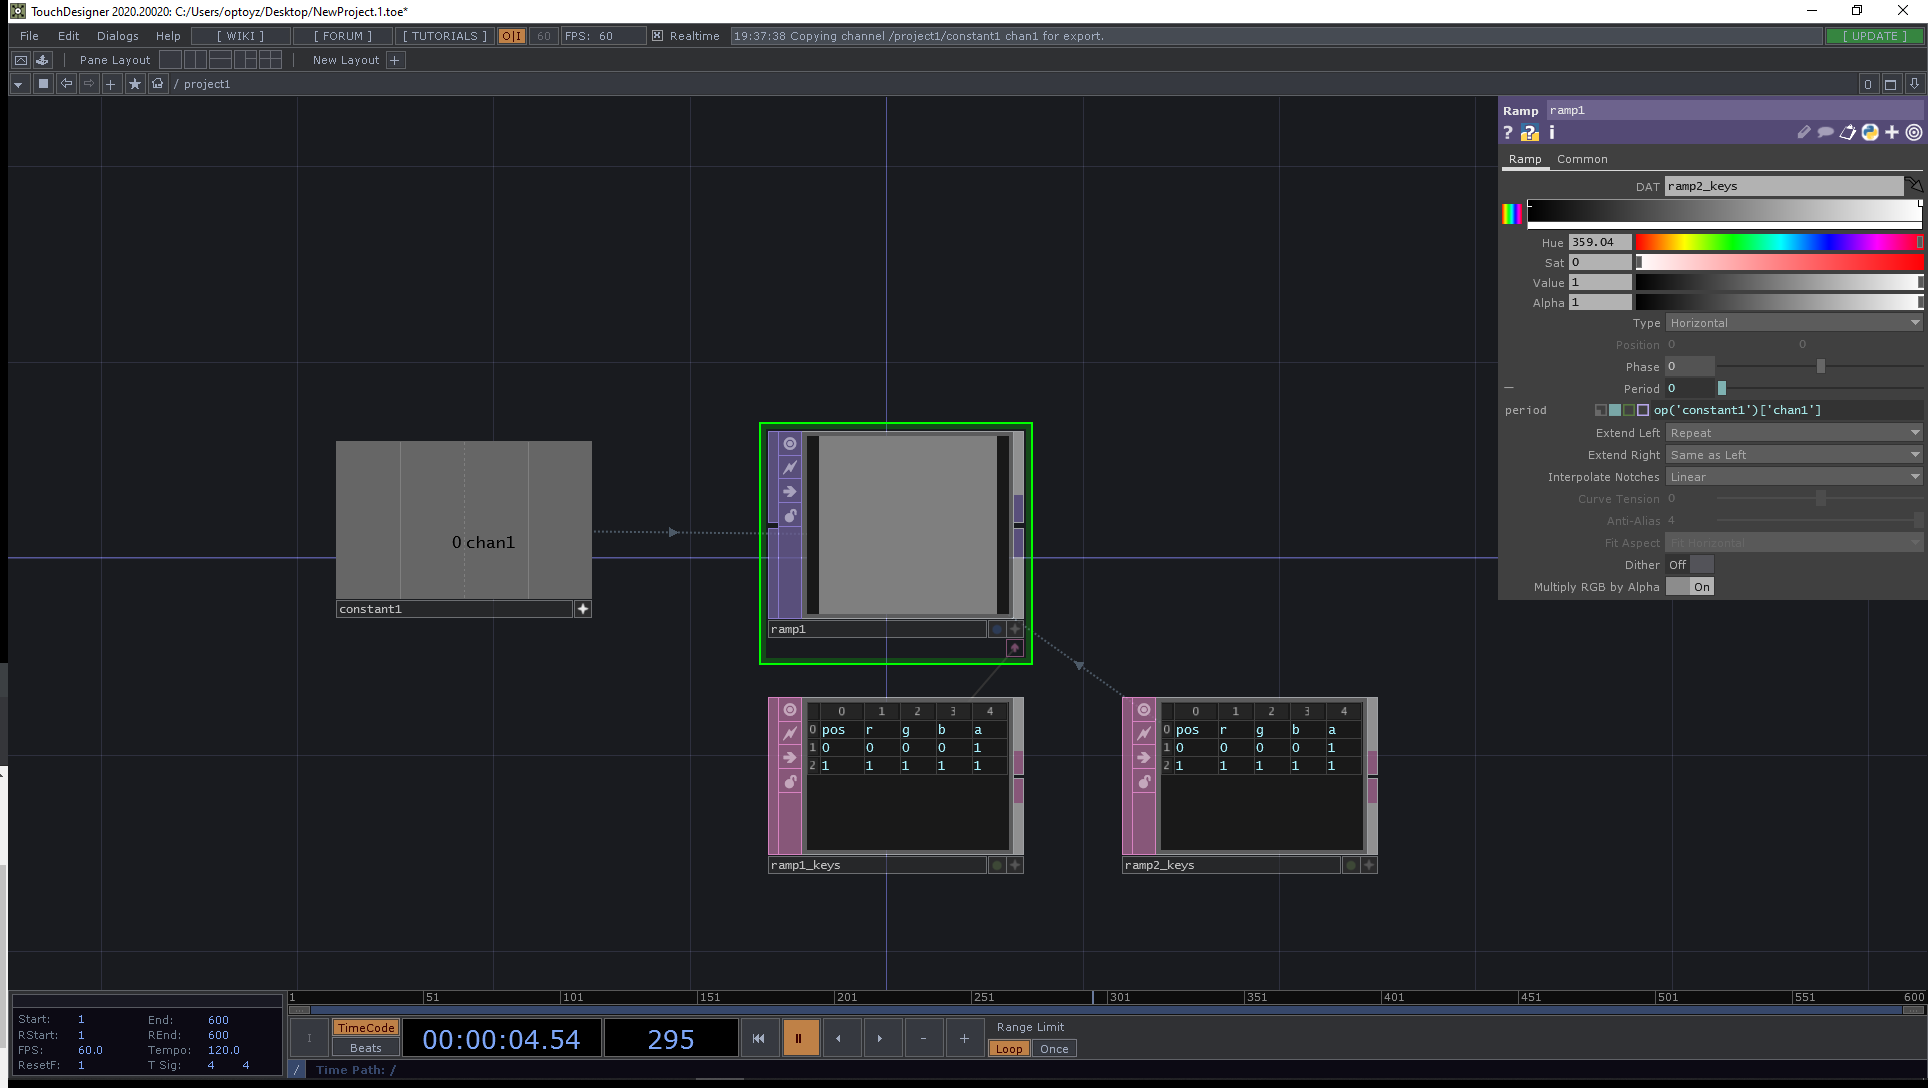Open Python help for the Ramp operator
Viewport: 1928px width, 1088px height.
point(1528,132)
